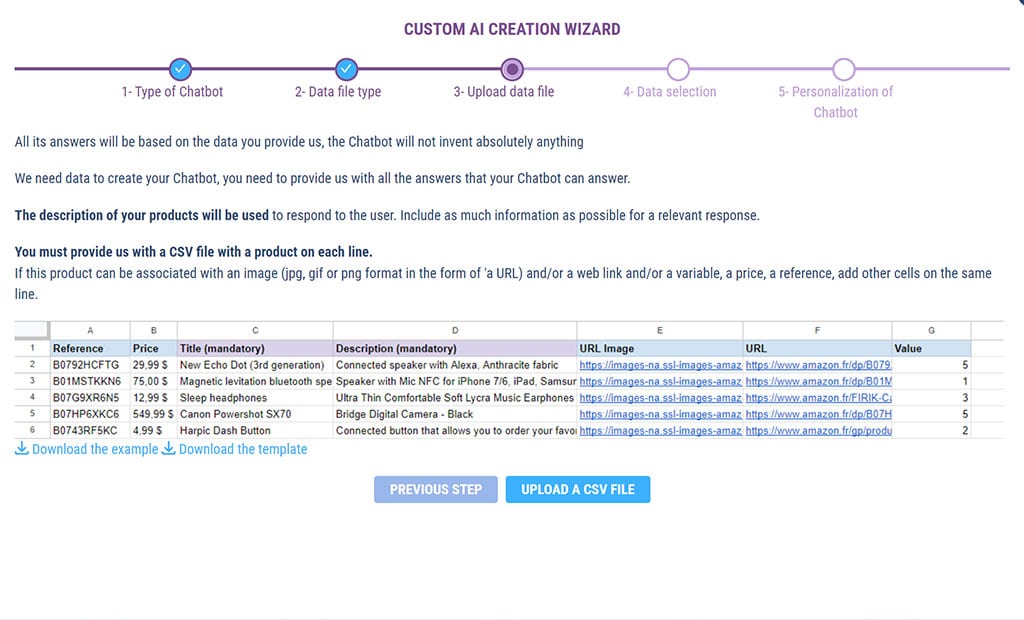
Task: Select the active step 3 circle marker
Action: 512,69
